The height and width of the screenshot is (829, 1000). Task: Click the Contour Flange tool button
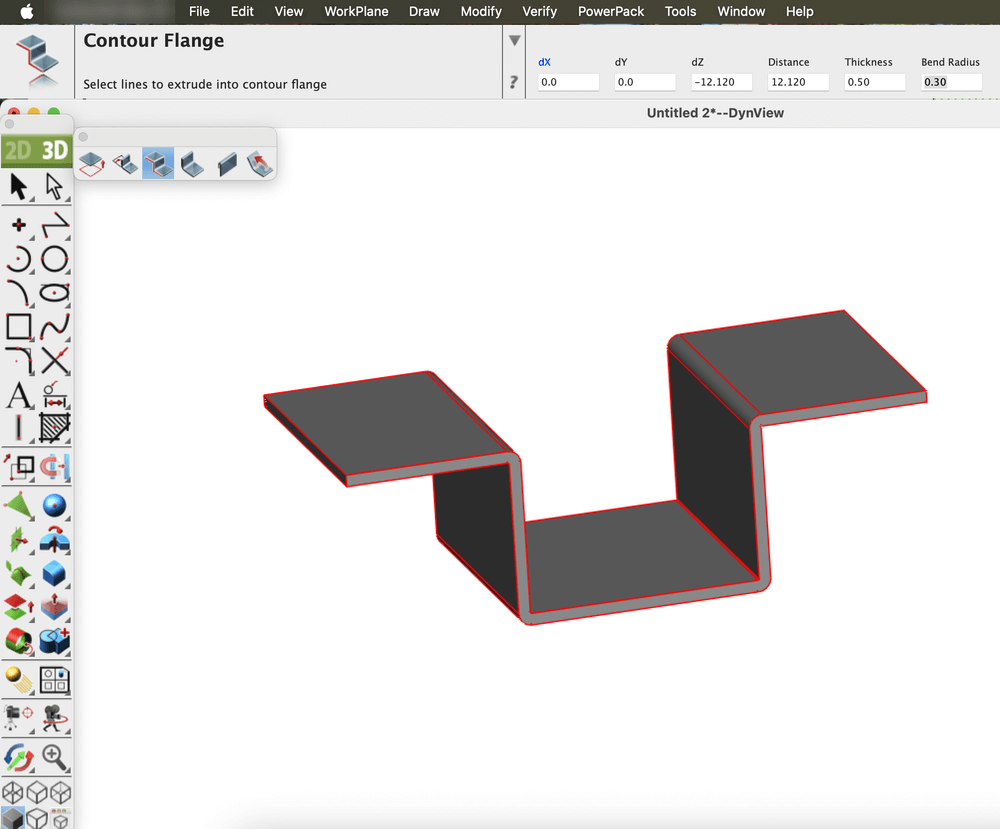[x=158, y=163]
